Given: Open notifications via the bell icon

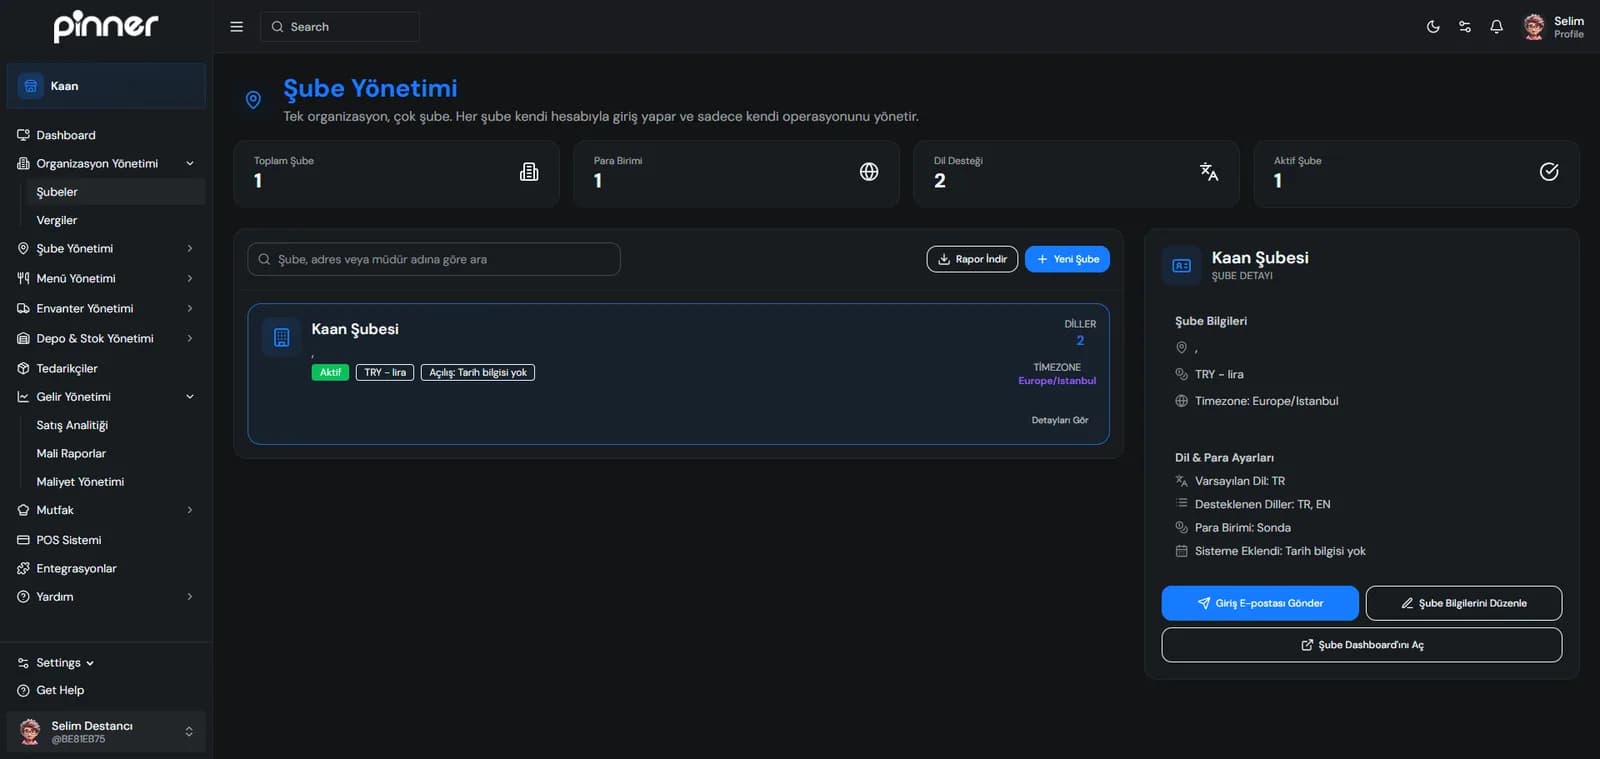Looking at the screenshot, I should click(x=1496, y=27).
